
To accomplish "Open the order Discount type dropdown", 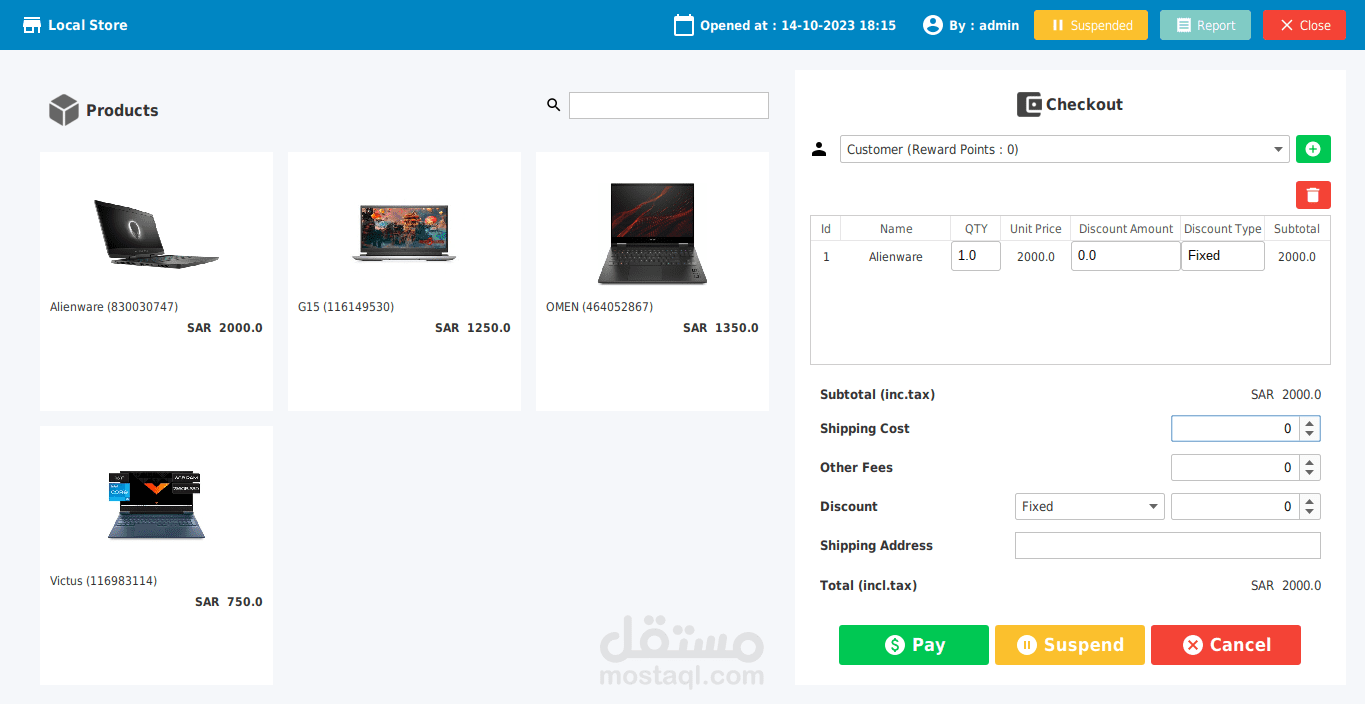I will point(1090,506).
